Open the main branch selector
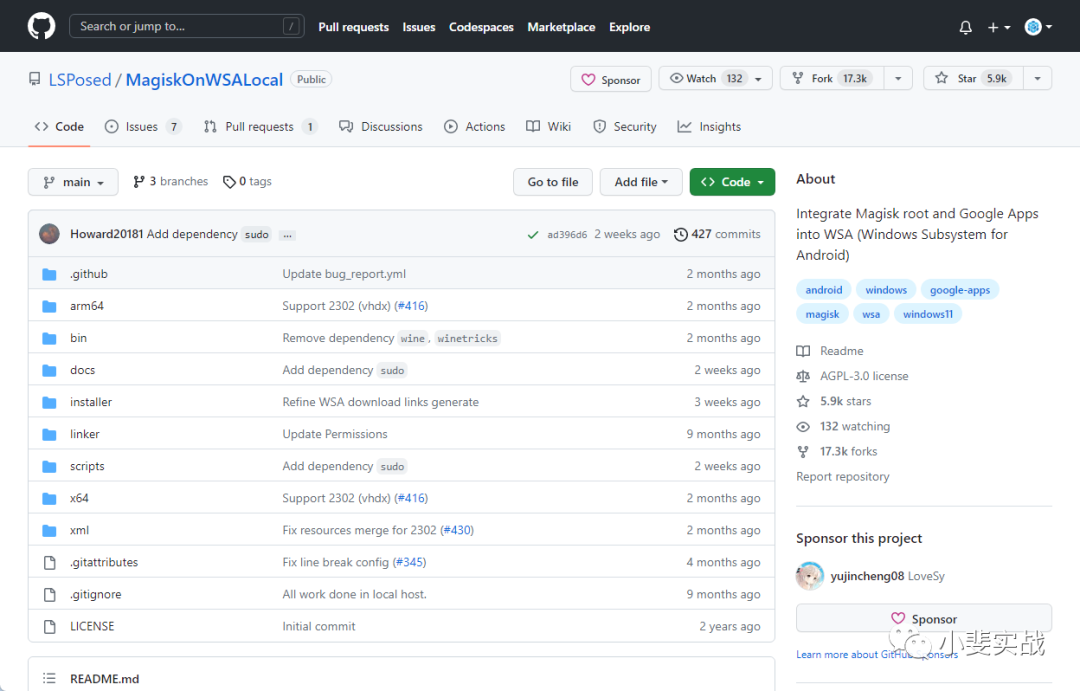1080x691 pixels. [x=73, y=182]
